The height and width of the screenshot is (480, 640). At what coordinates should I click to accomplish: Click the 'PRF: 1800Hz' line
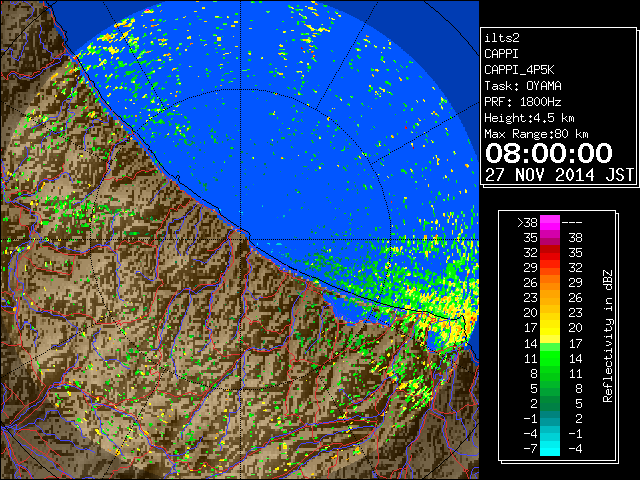tap(523, 102)
